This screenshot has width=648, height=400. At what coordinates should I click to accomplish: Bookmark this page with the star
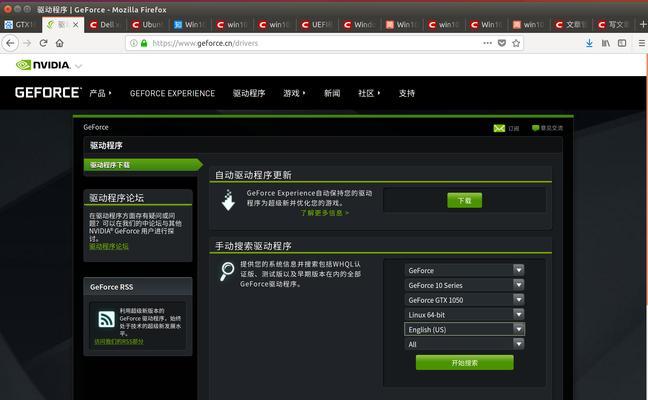(x=516, y=43)
